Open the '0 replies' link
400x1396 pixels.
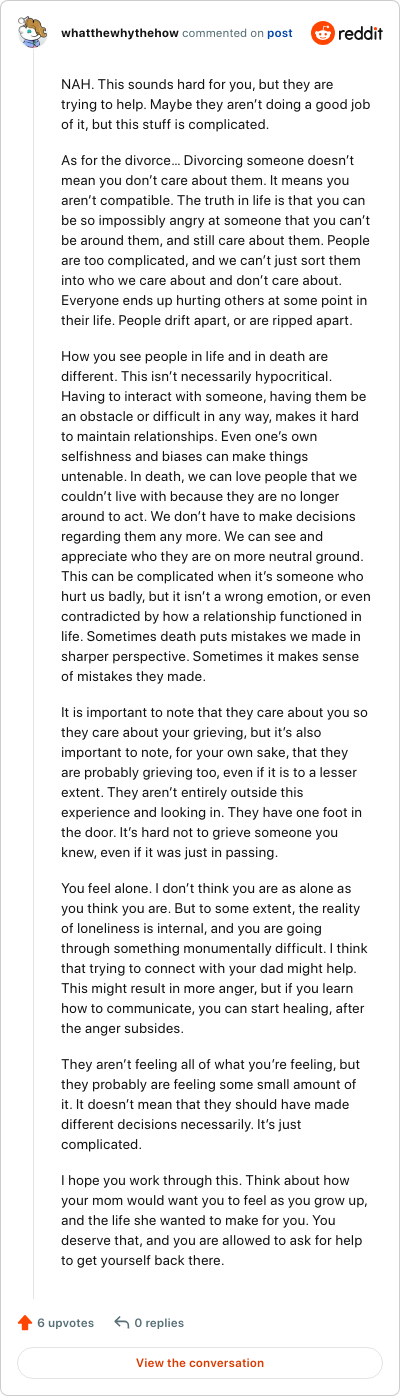coord(159,1323)
